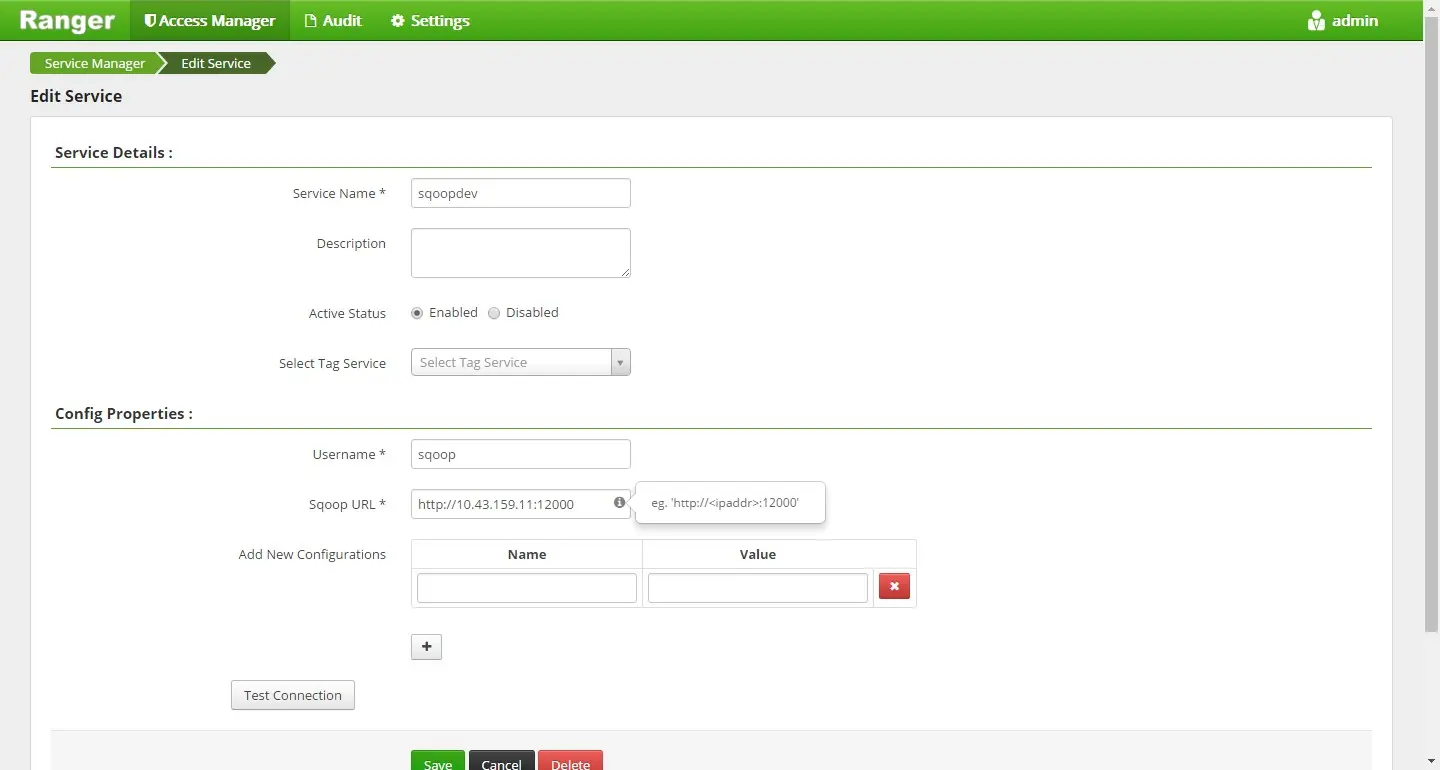Focus the configuration Value input
Screen dimensions: 1440x770
click(x=758, y=588)
